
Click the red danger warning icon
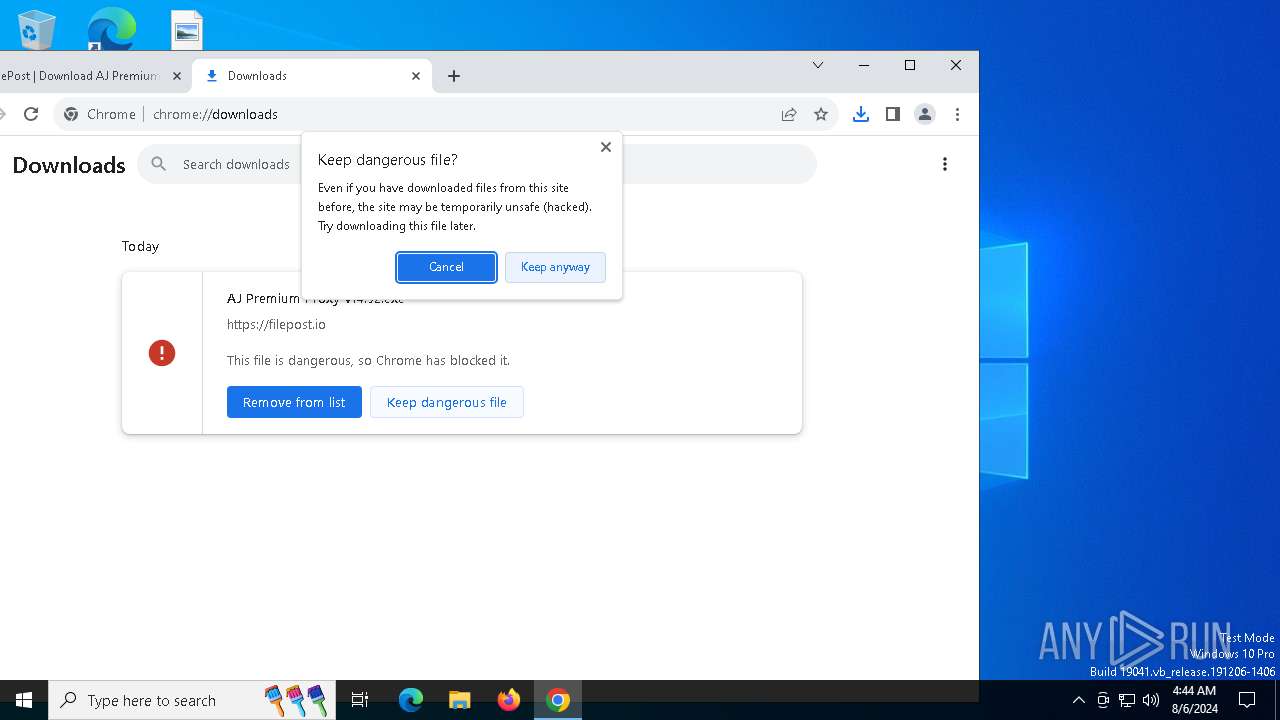tap(162, 353)
